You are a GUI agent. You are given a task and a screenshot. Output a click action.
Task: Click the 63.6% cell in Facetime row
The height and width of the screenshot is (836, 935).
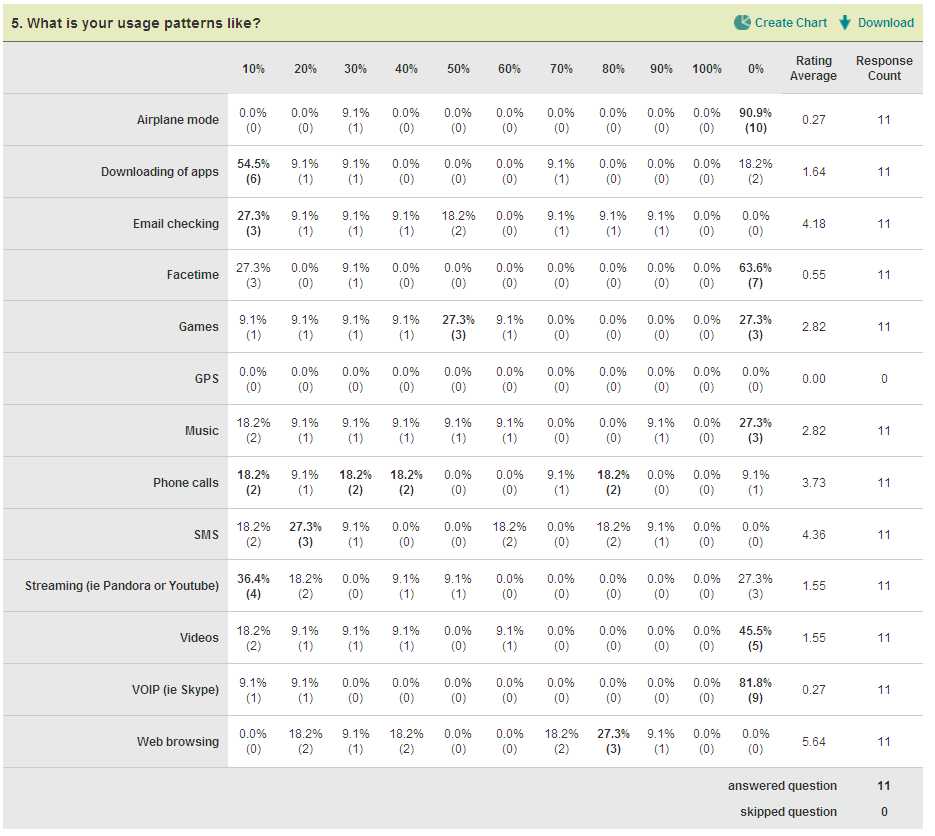[755, 275]
